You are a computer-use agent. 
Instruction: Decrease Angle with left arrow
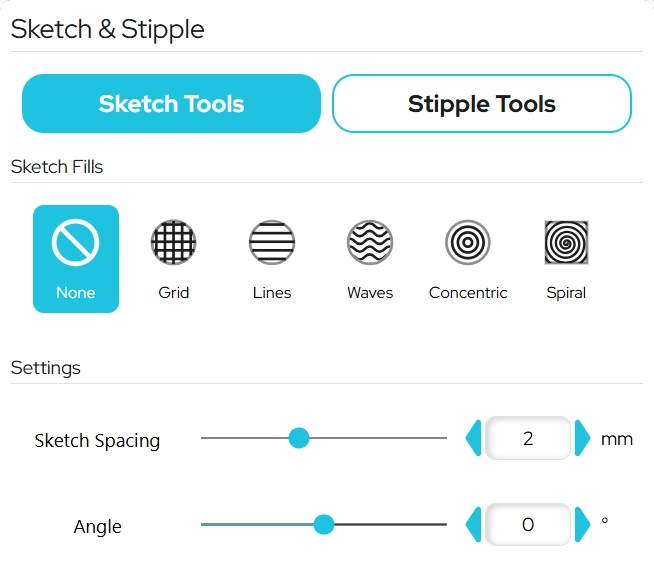(474, 524)
